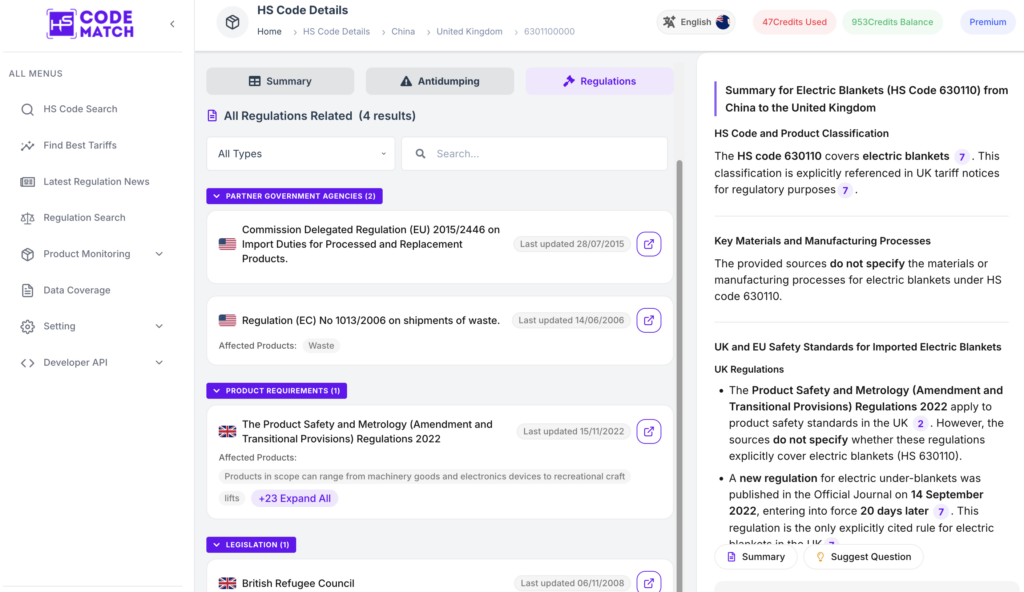Click the flag icon in language selector
1024x592 pixels.
tap(722, 22)
